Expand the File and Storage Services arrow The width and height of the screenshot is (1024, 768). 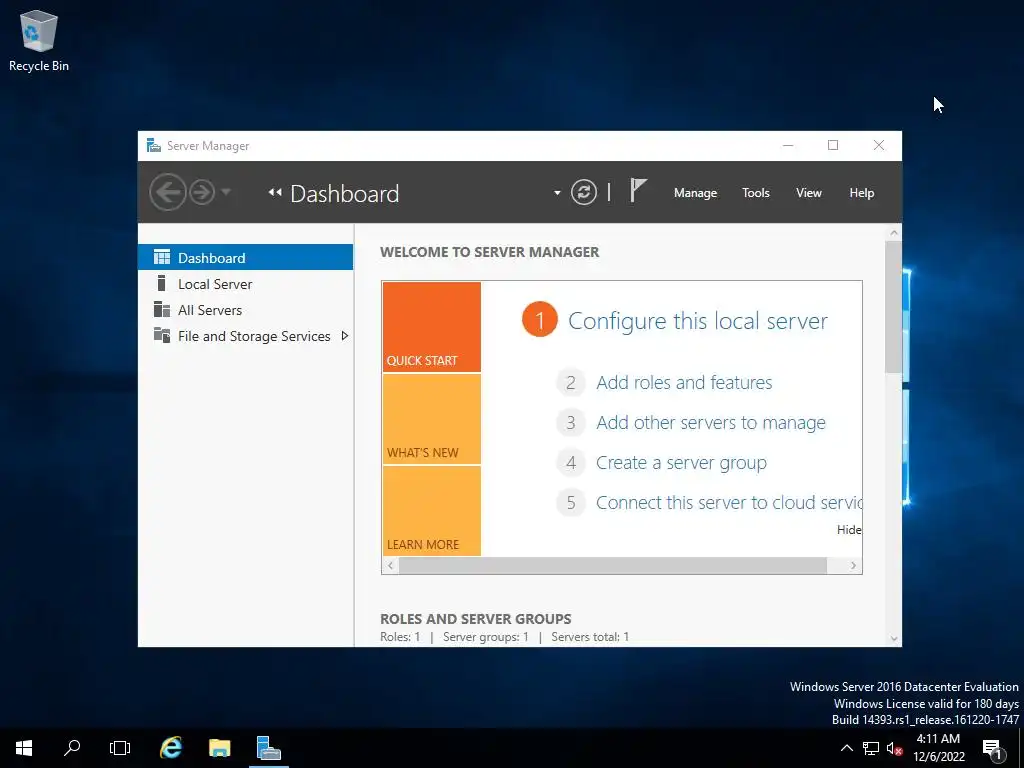(x=344, y=336)
